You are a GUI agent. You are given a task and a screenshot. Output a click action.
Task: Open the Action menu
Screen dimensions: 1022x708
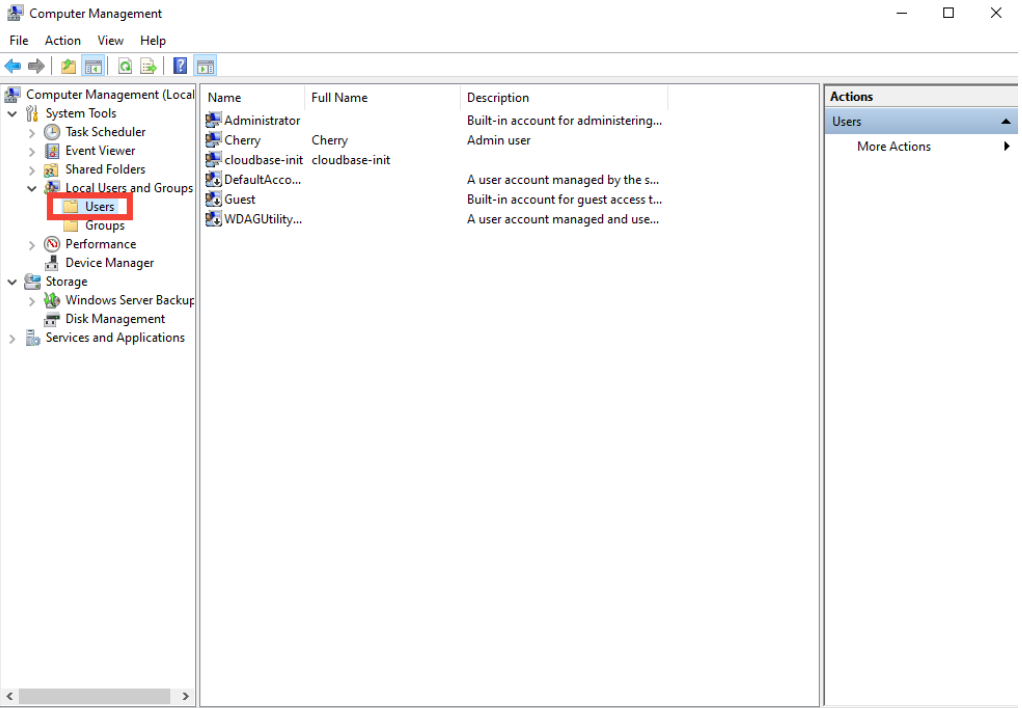(62, 40)
